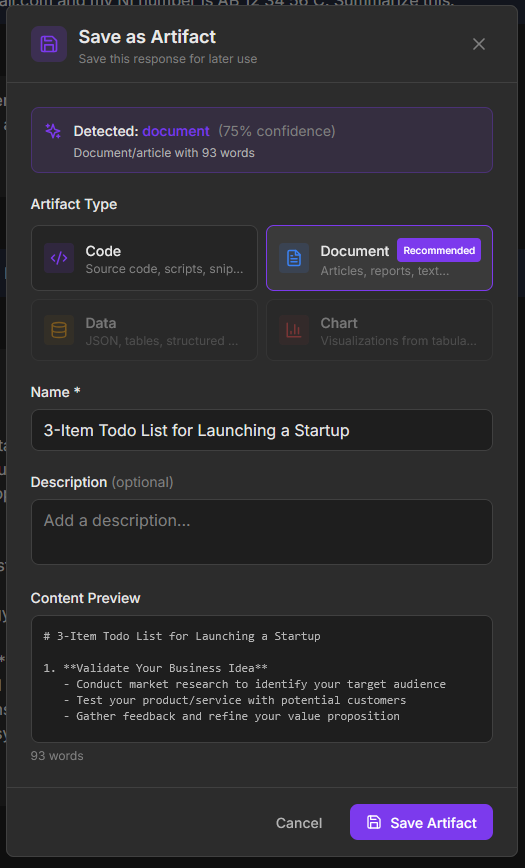Click 'JSON, tables, structured...' subtitle

pos(162,341)
